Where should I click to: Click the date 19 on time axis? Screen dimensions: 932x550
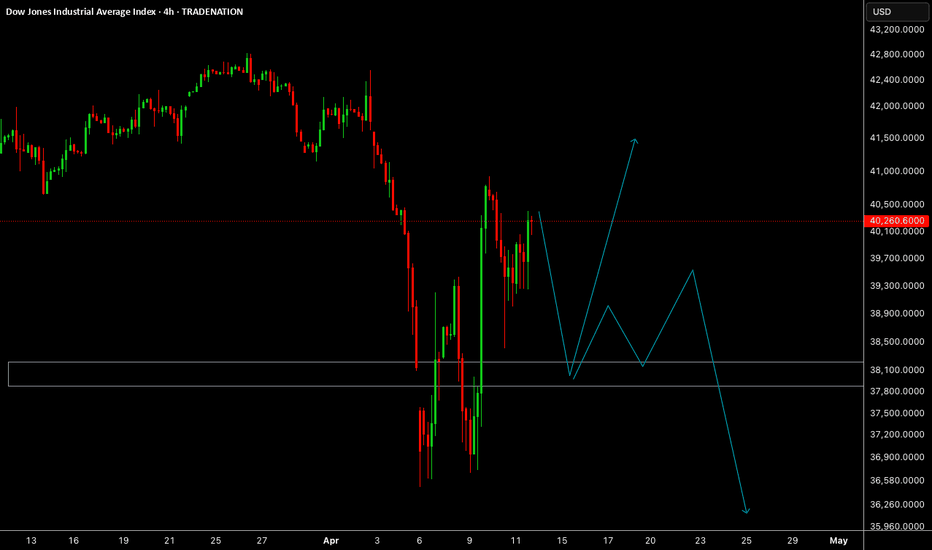[x=124, y=540]
